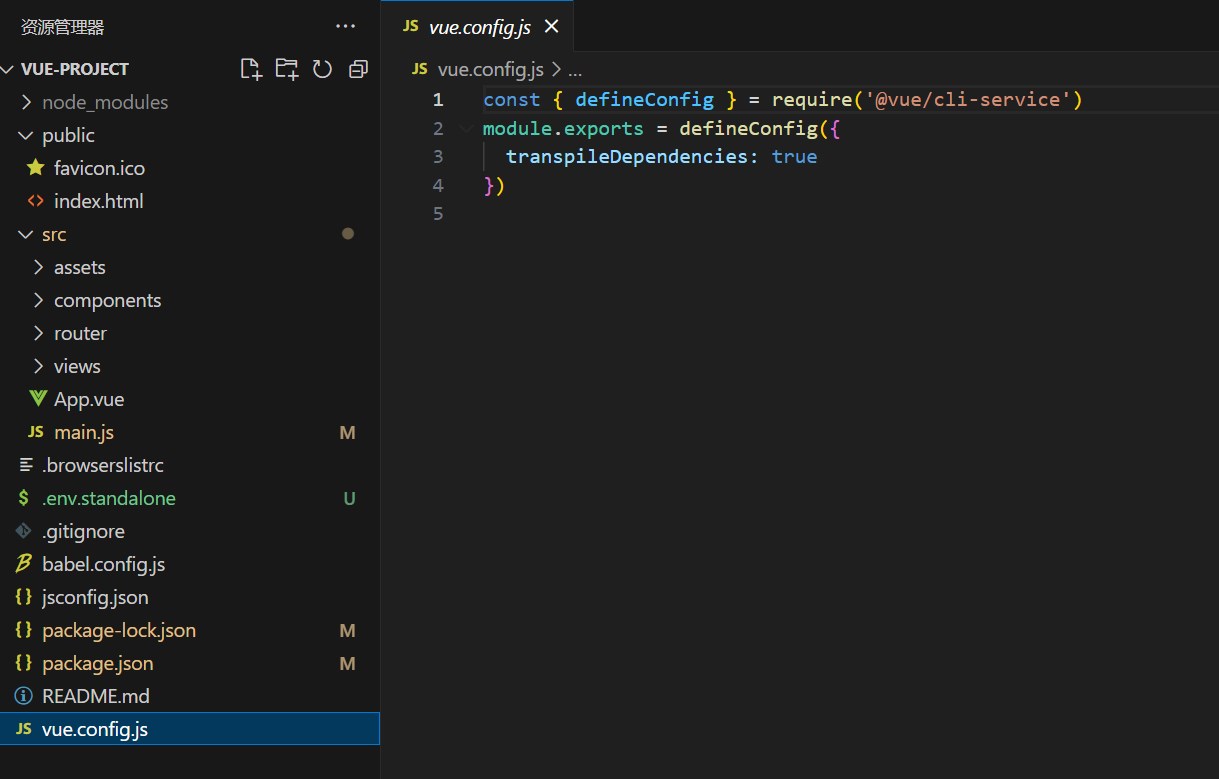Click the JS icon beside main.js
Viewport: 1219px width, 779px height.
36,432
